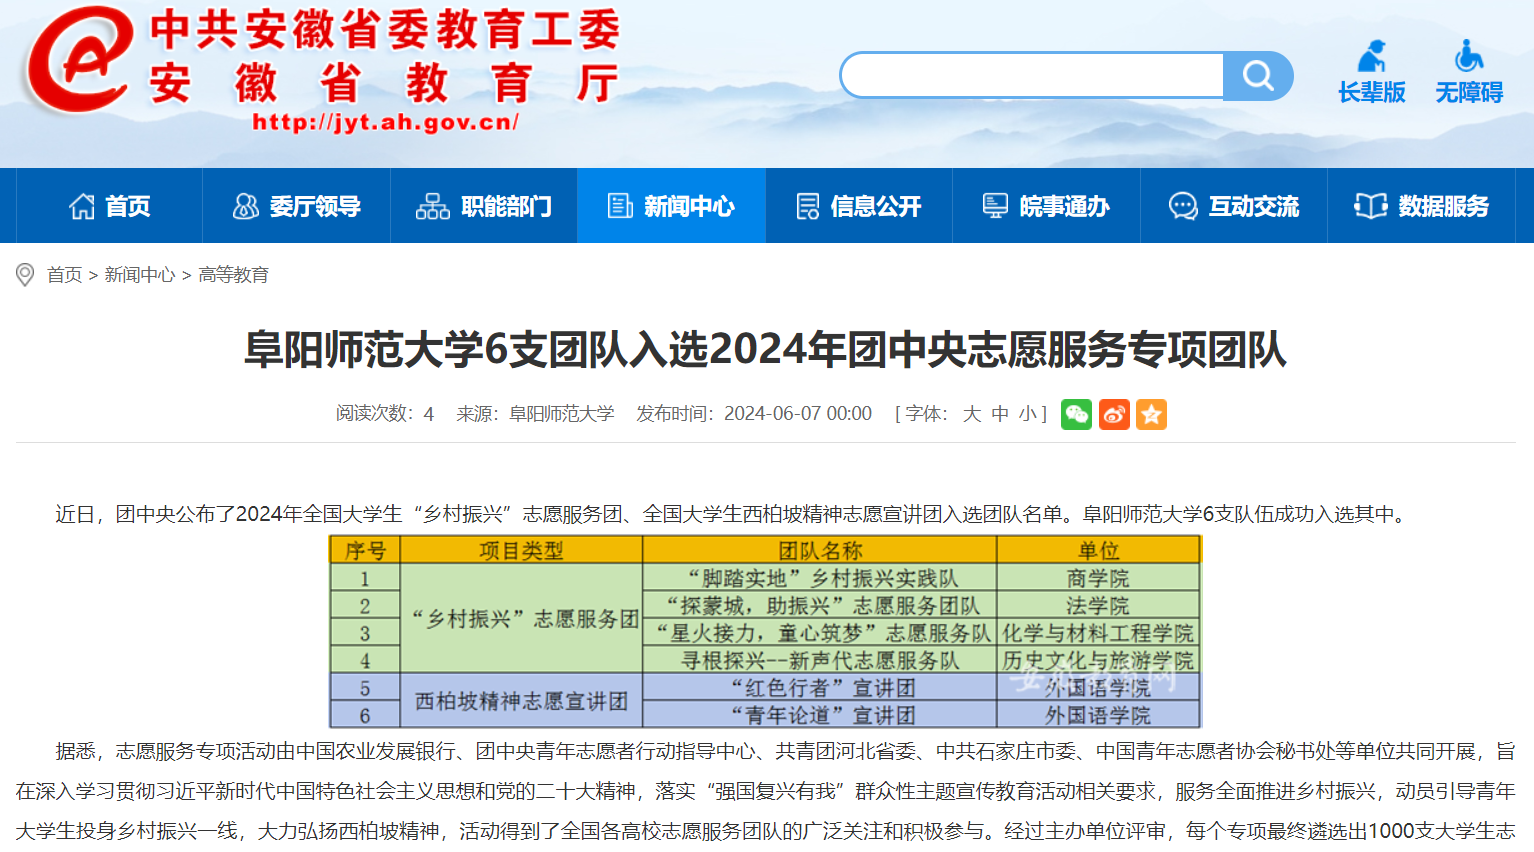Screen dimensions: 1534x852
Task: Click the red site logo
Action: tap(80, 60)
